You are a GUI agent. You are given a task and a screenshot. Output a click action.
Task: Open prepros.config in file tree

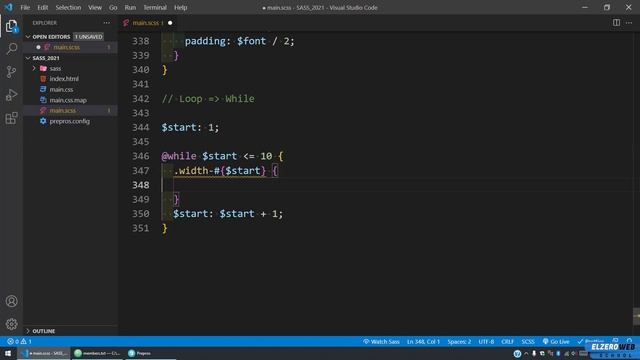70,121
